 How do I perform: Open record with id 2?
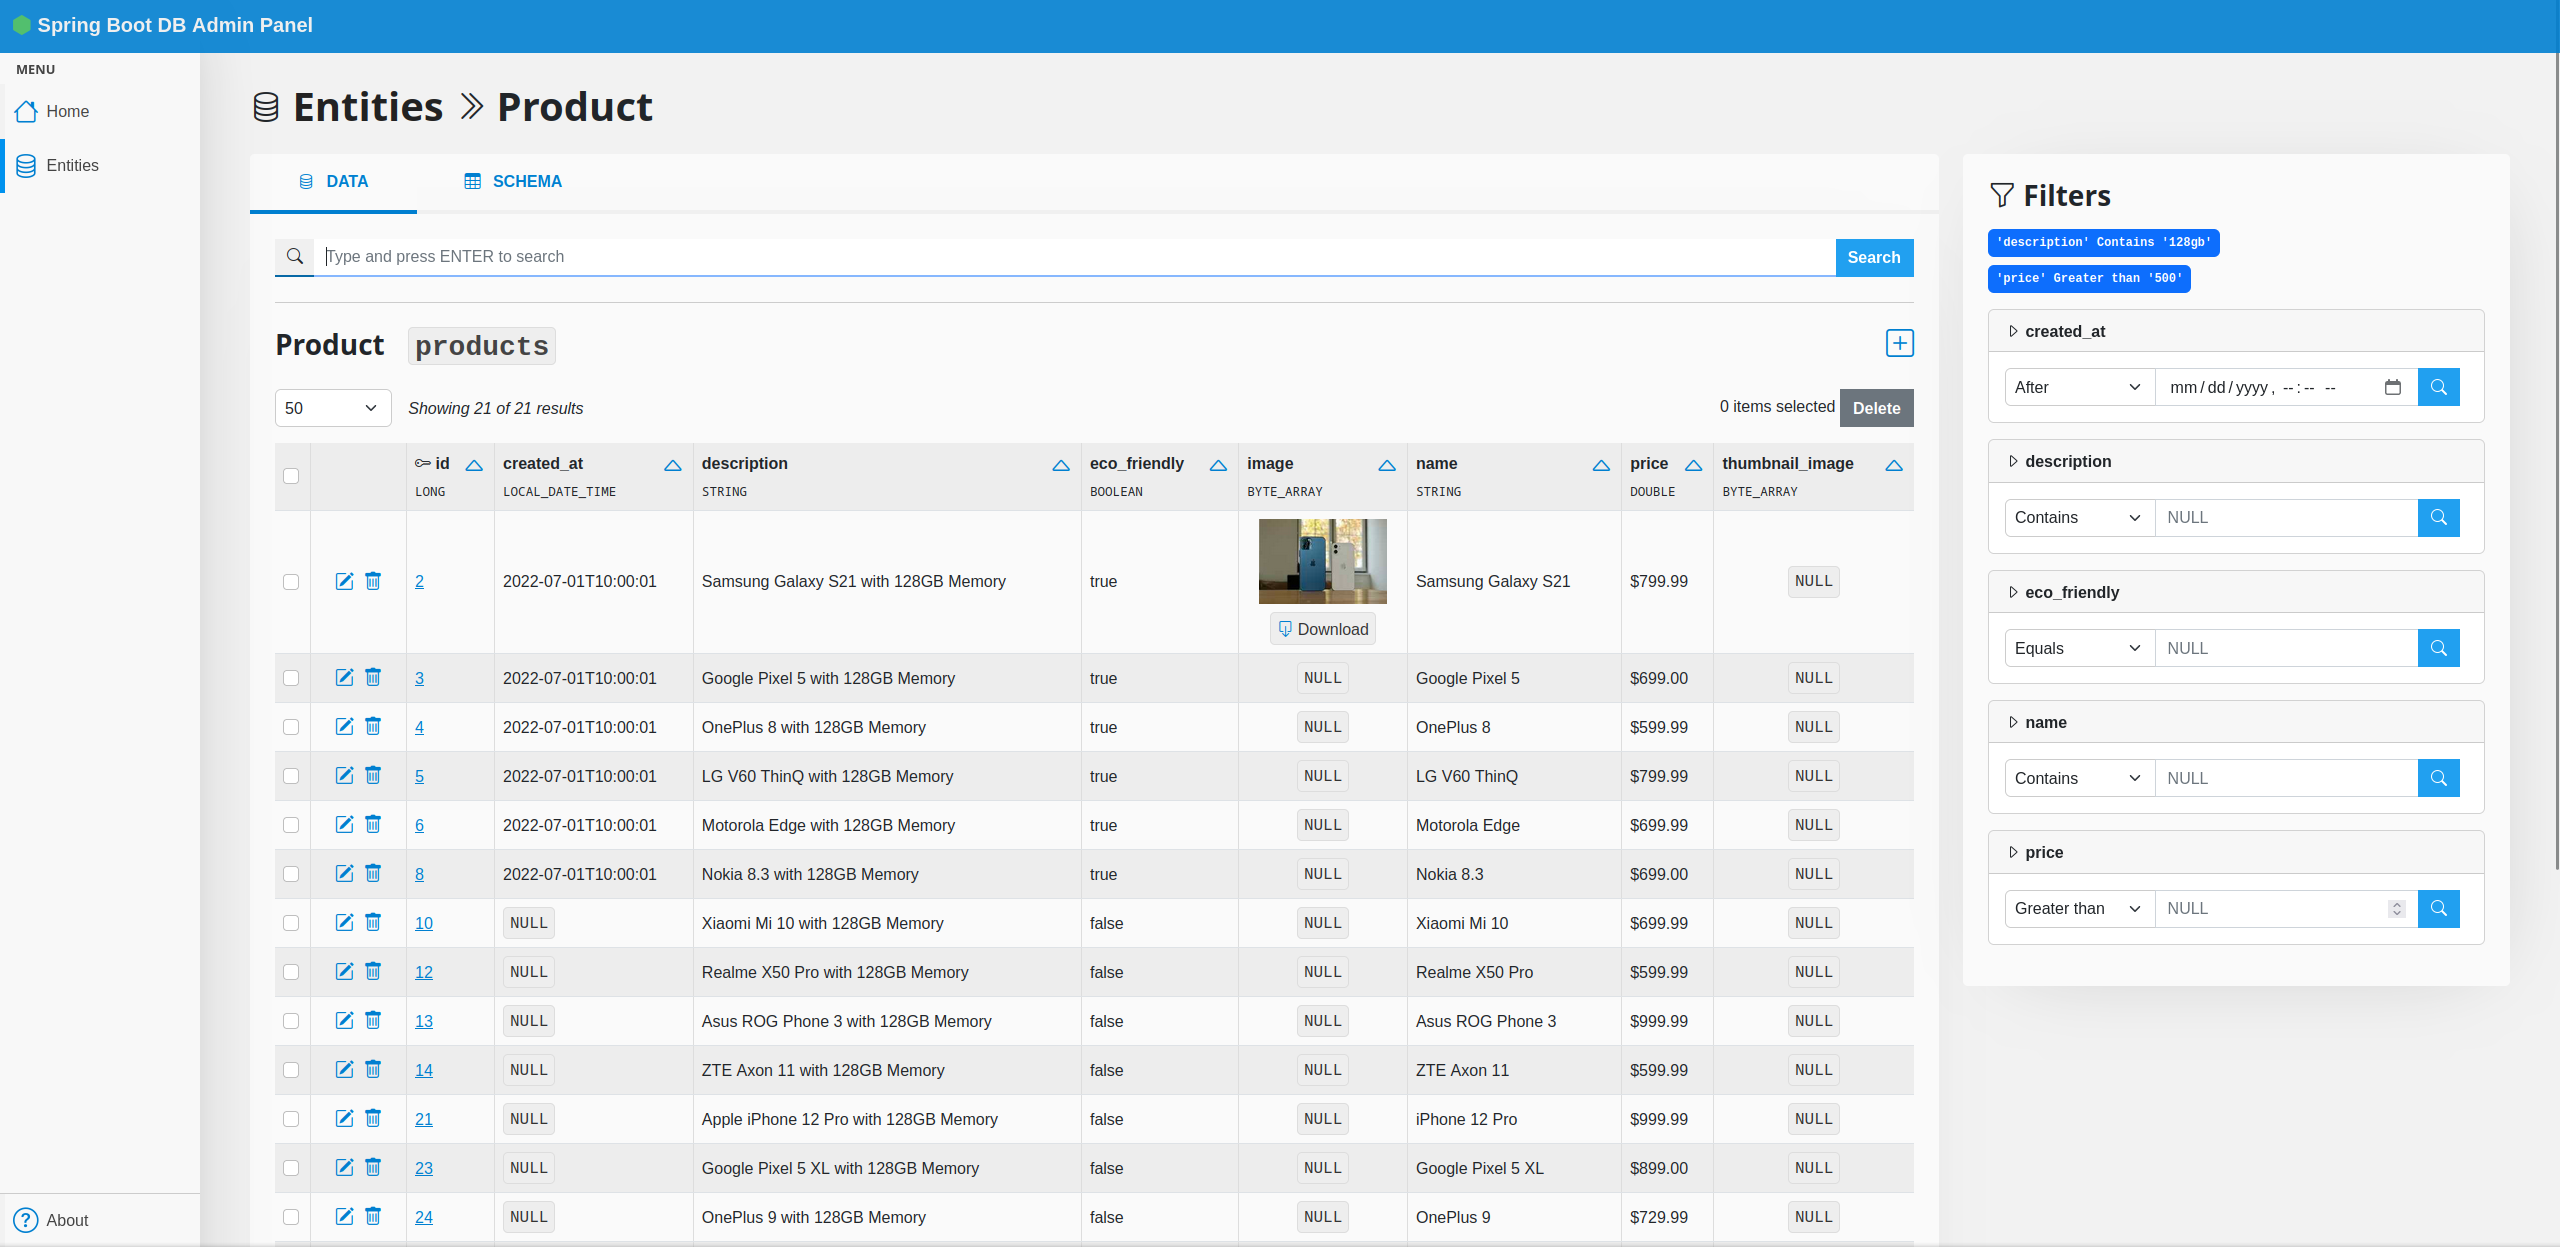419,581
